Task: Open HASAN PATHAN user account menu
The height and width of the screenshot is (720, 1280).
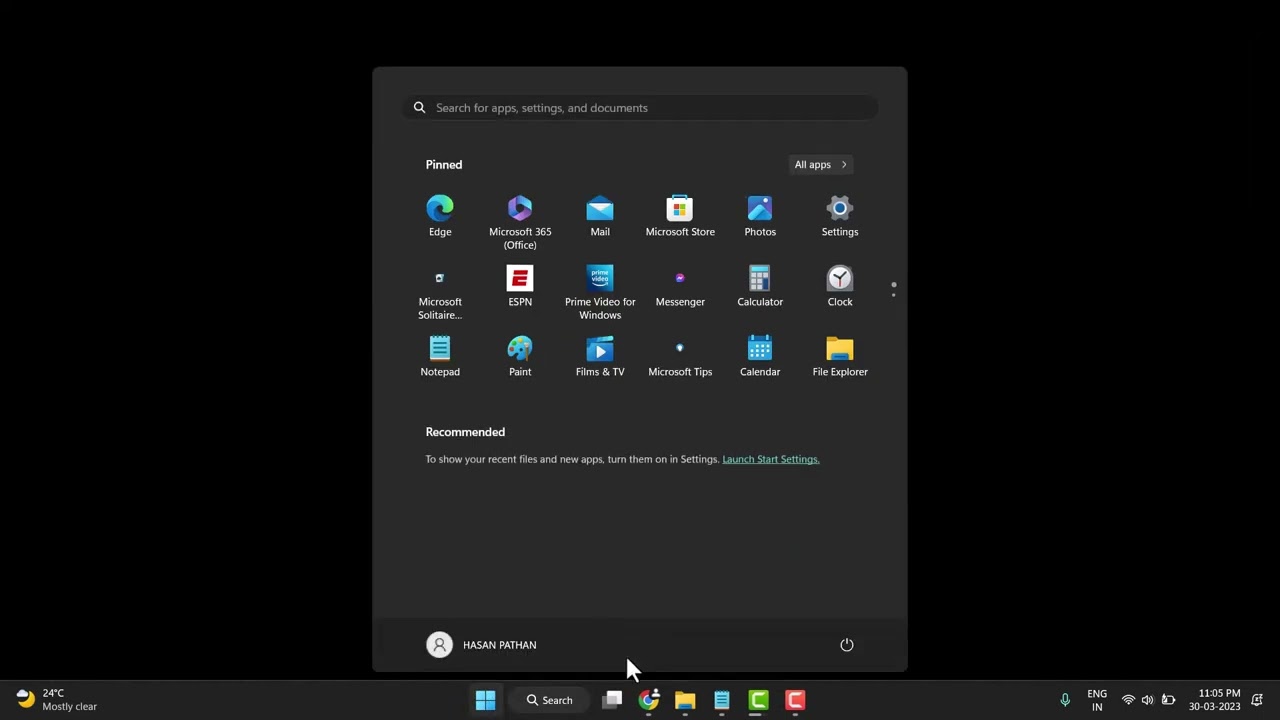Action: tap(482, 645)
